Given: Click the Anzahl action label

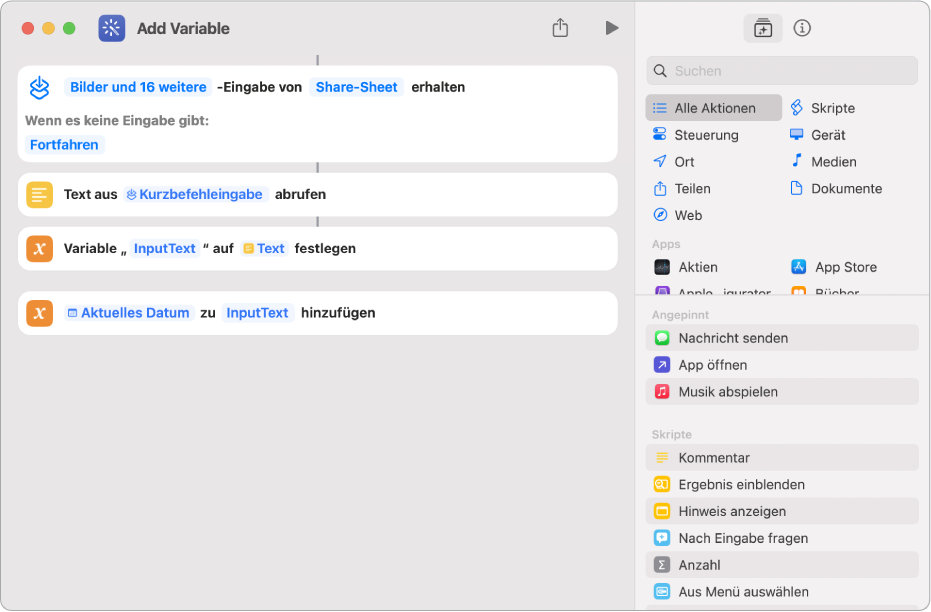Looking at the screenshot, I should [x=699, y=565].
